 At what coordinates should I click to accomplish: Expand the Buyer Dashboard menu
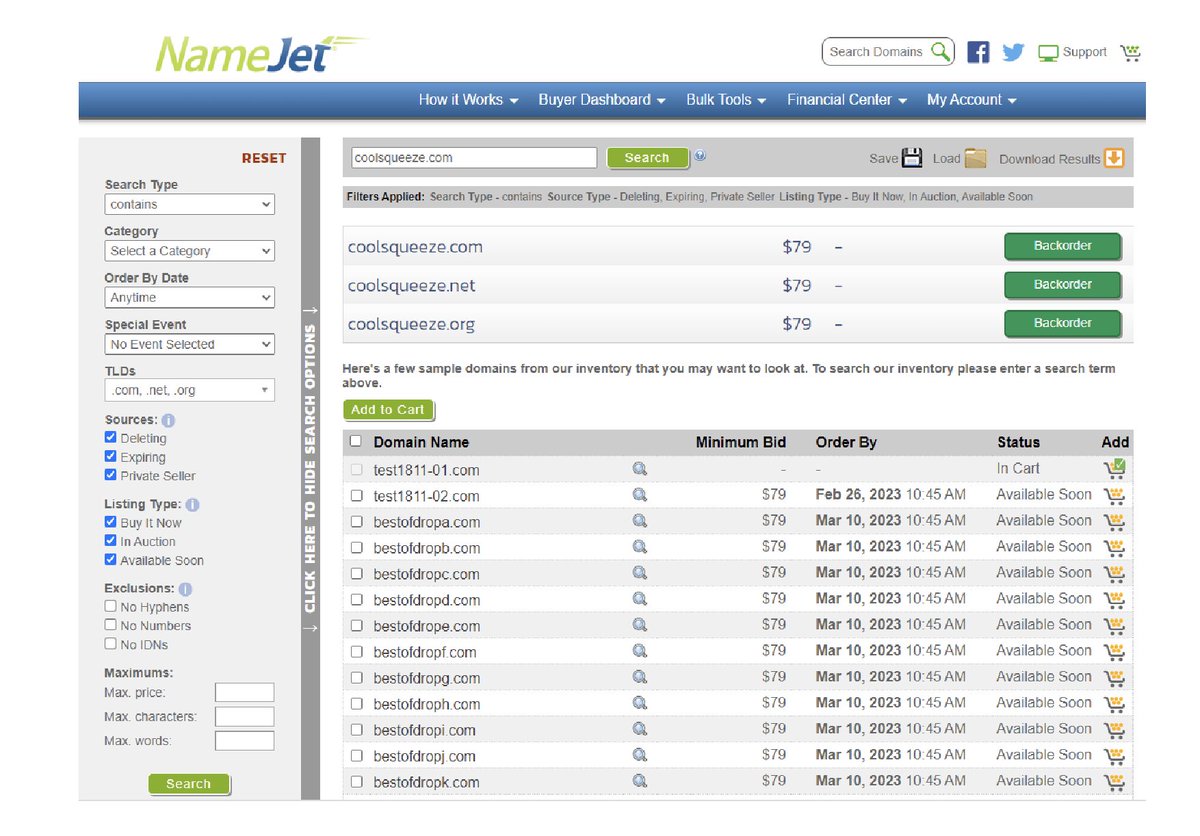(x=602, y=100)
